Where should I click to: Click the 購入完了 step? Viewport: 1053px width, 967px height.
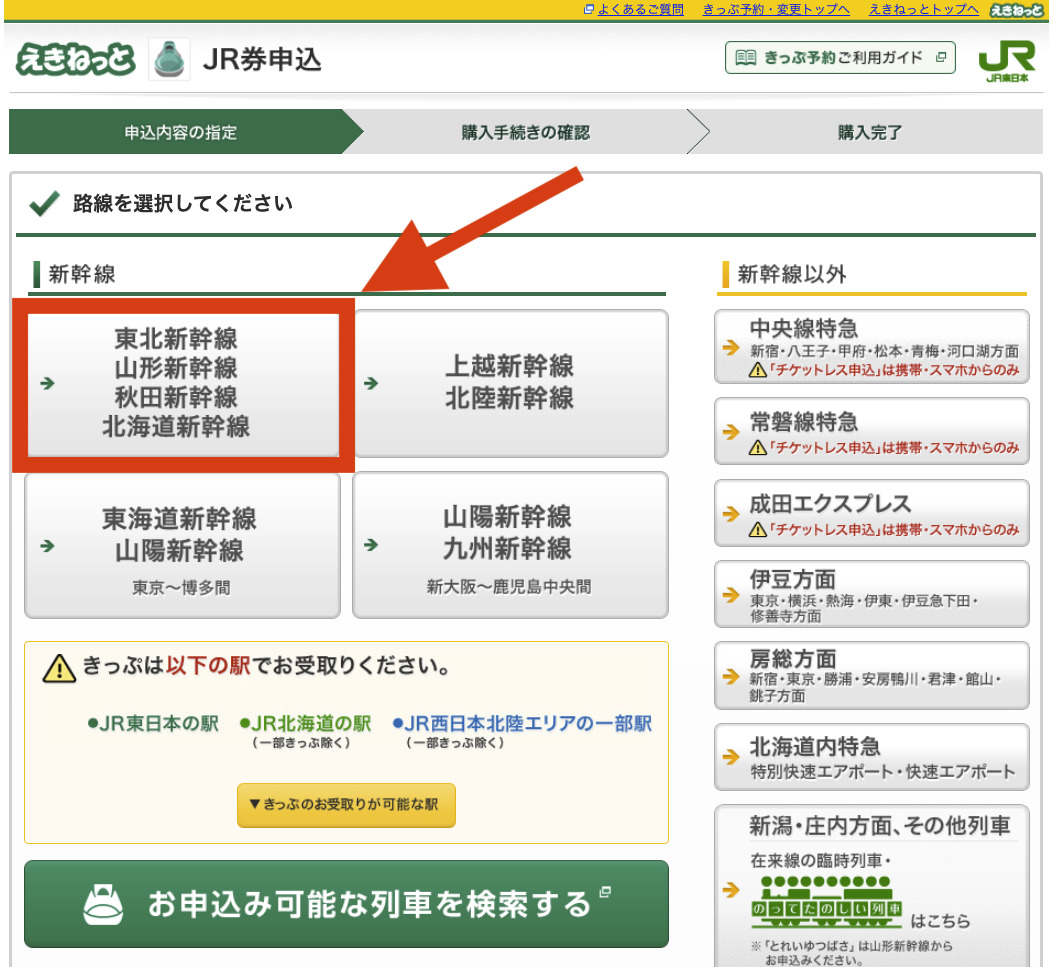coord(870,132)
